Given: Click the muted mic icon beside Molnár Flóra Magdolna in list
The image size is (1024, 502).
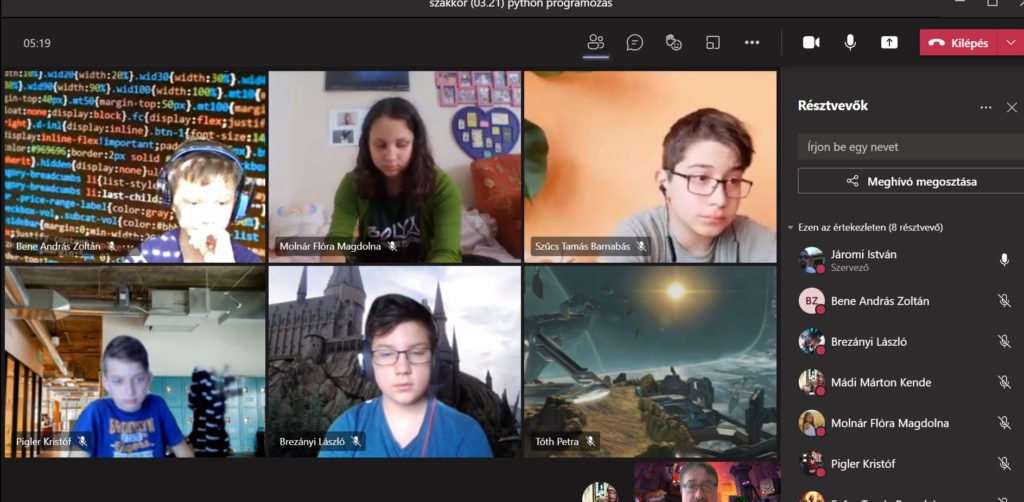Looking at the screenshot, I should tap(1004, 423).
